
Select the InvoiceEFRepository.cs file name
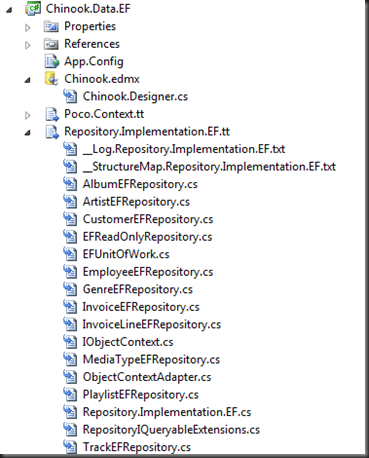(141, 307)
